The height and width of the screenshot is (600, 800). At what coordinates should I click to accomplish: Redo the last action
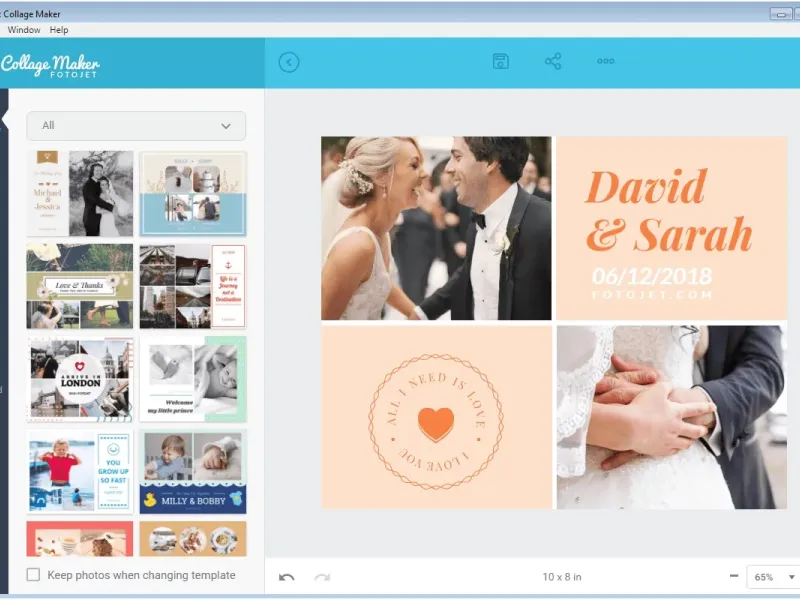click(322, 577)
